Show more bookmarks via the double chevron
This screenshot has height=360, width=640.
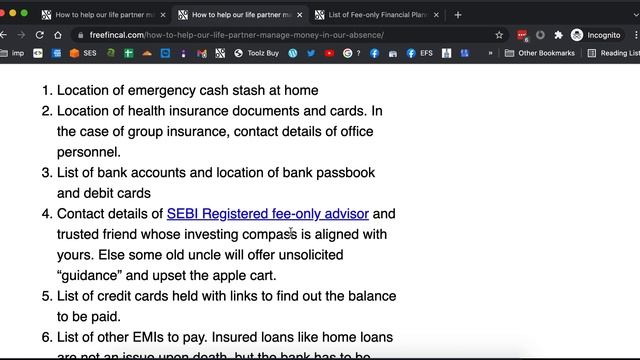(x=490, y=53)
